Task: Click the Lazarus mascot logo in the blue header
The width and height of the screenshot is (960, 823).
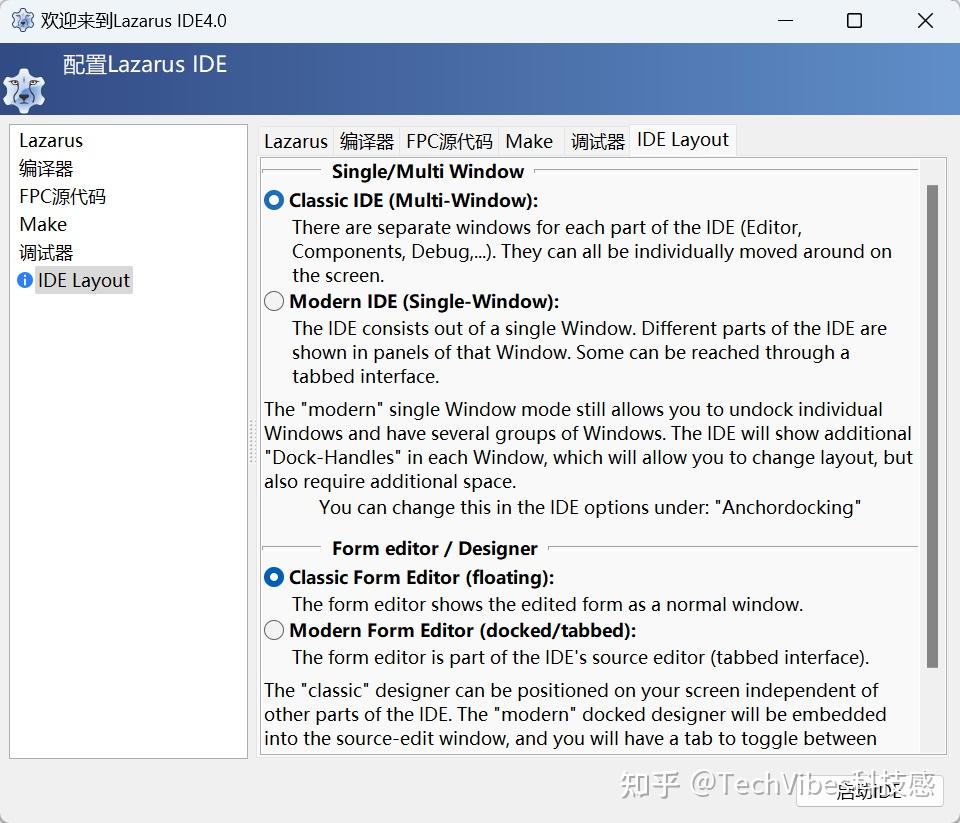Action: 24,89
